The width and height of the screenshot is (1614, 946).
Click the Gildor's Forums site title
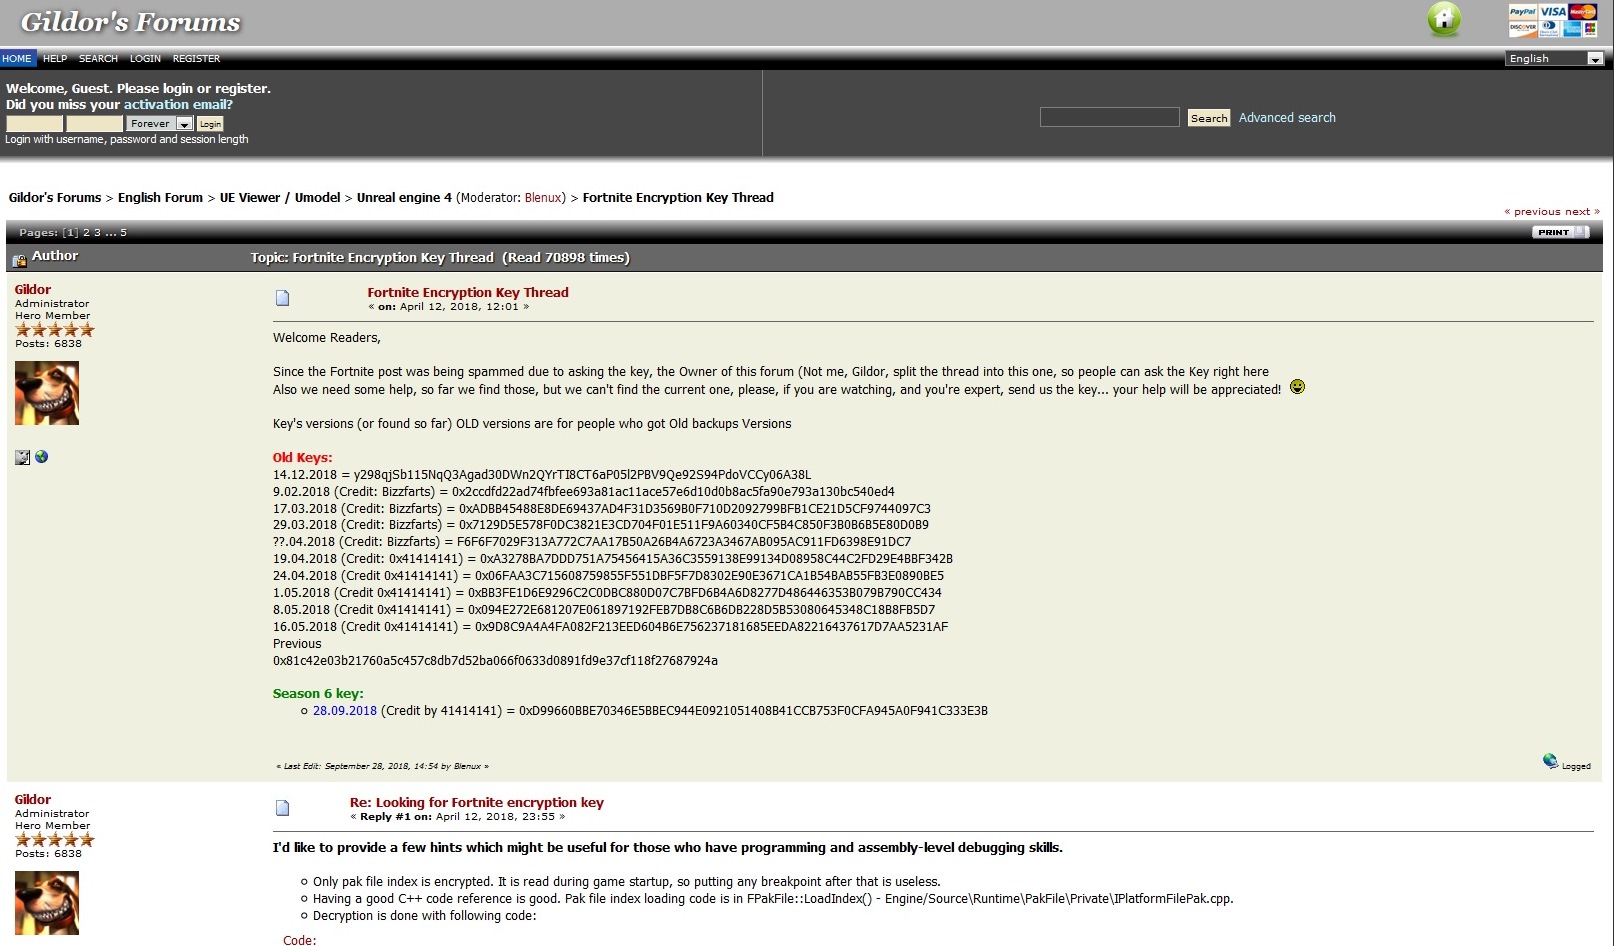pos(131,22)
